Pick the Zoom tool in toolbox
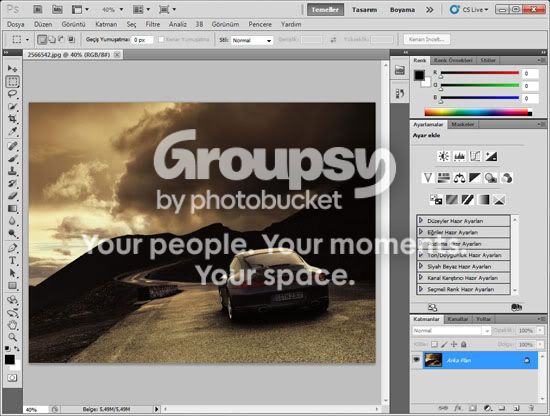The height and width of the screenshot is (416, 550). pyautogui.click(x=13, y=337)
